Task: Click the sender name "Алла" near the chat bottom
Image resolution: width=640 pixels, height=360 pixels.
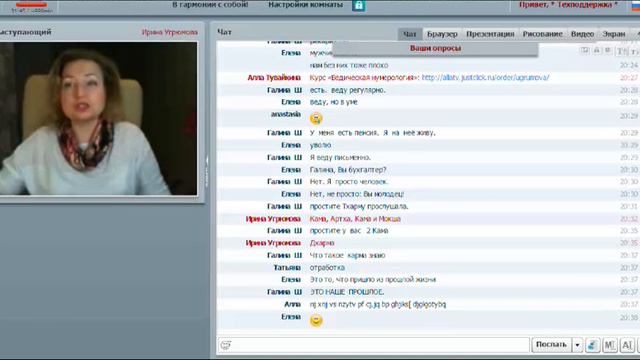Action: click(292, 304)
